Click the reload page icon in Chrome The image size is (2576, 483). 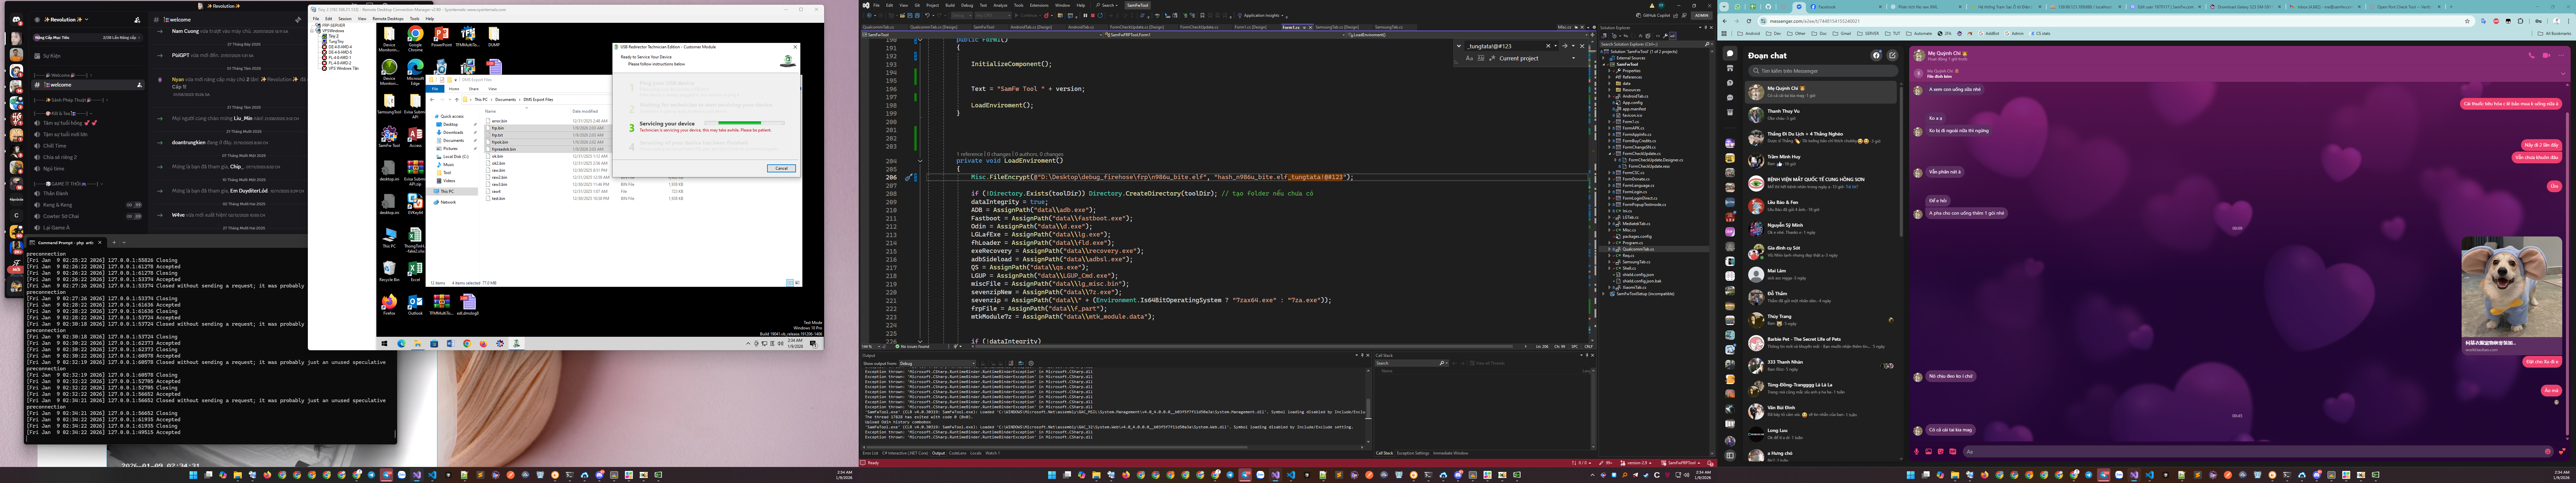point(1749,21)
